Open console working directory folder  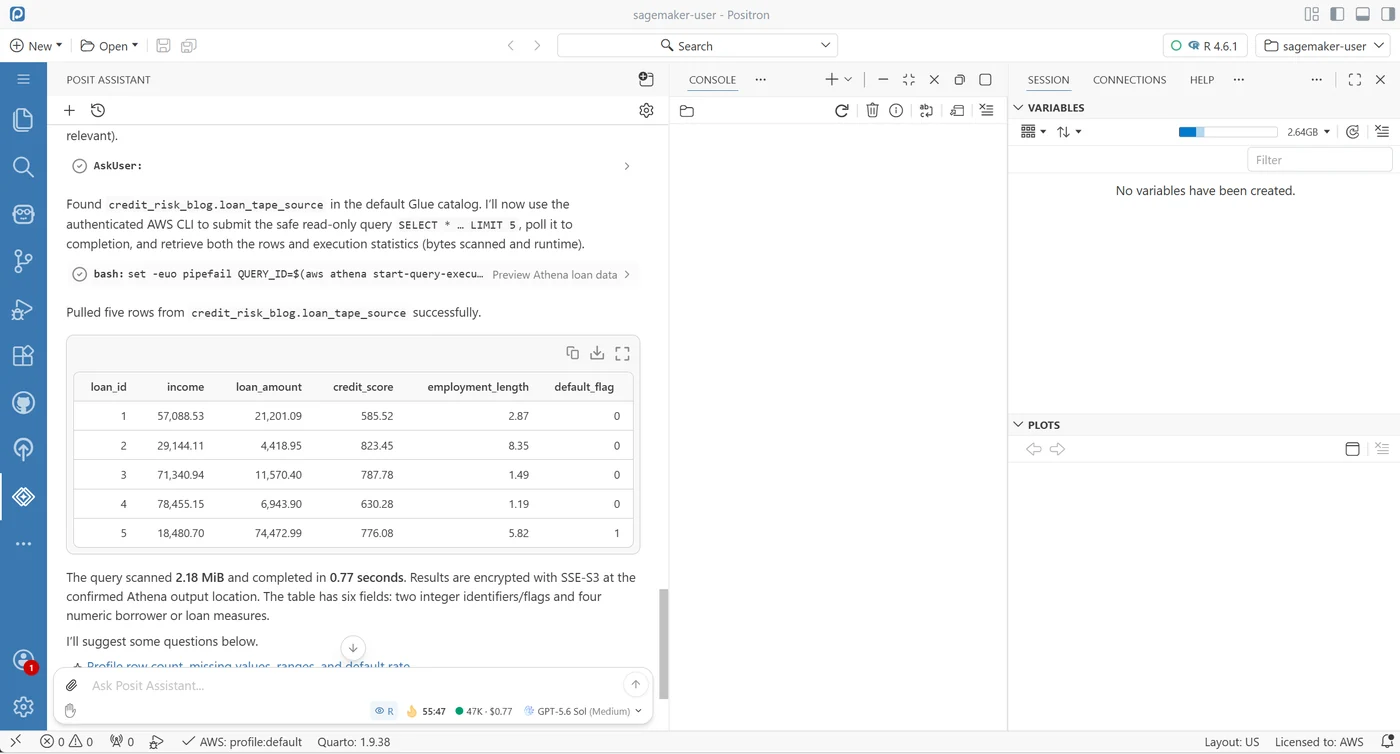point(686,111)
